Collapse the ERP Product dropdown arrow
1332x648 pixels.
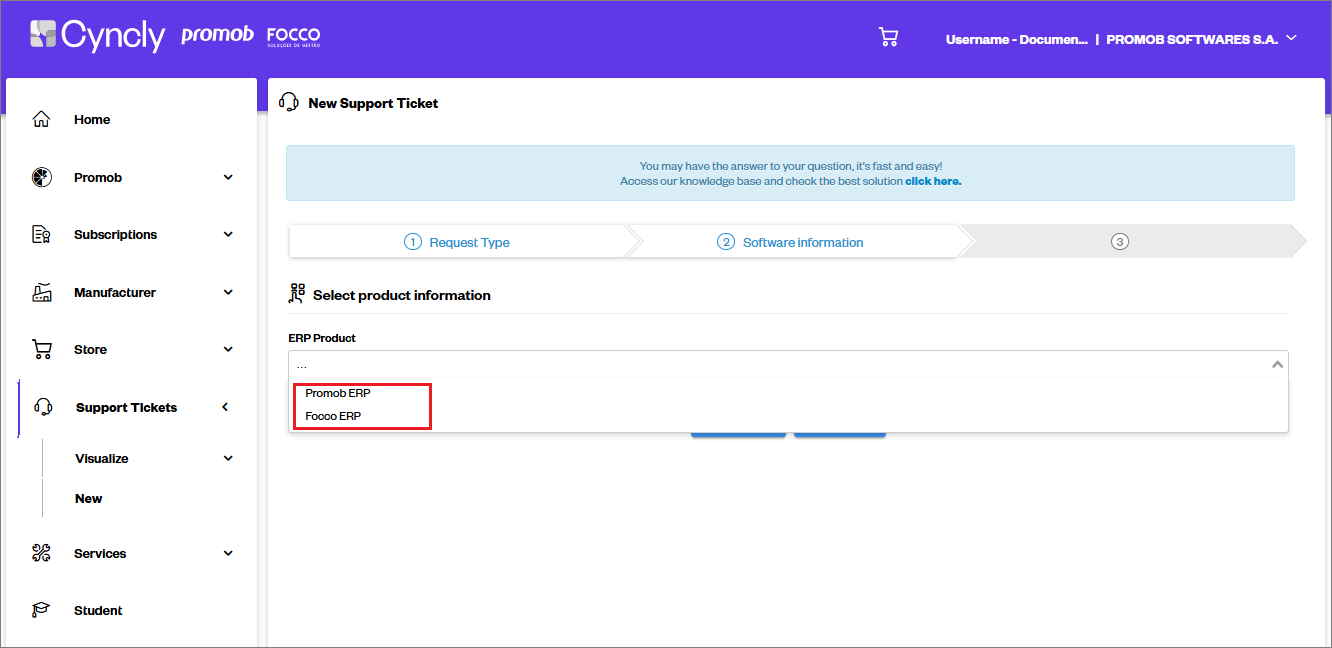coord(1277,364)
